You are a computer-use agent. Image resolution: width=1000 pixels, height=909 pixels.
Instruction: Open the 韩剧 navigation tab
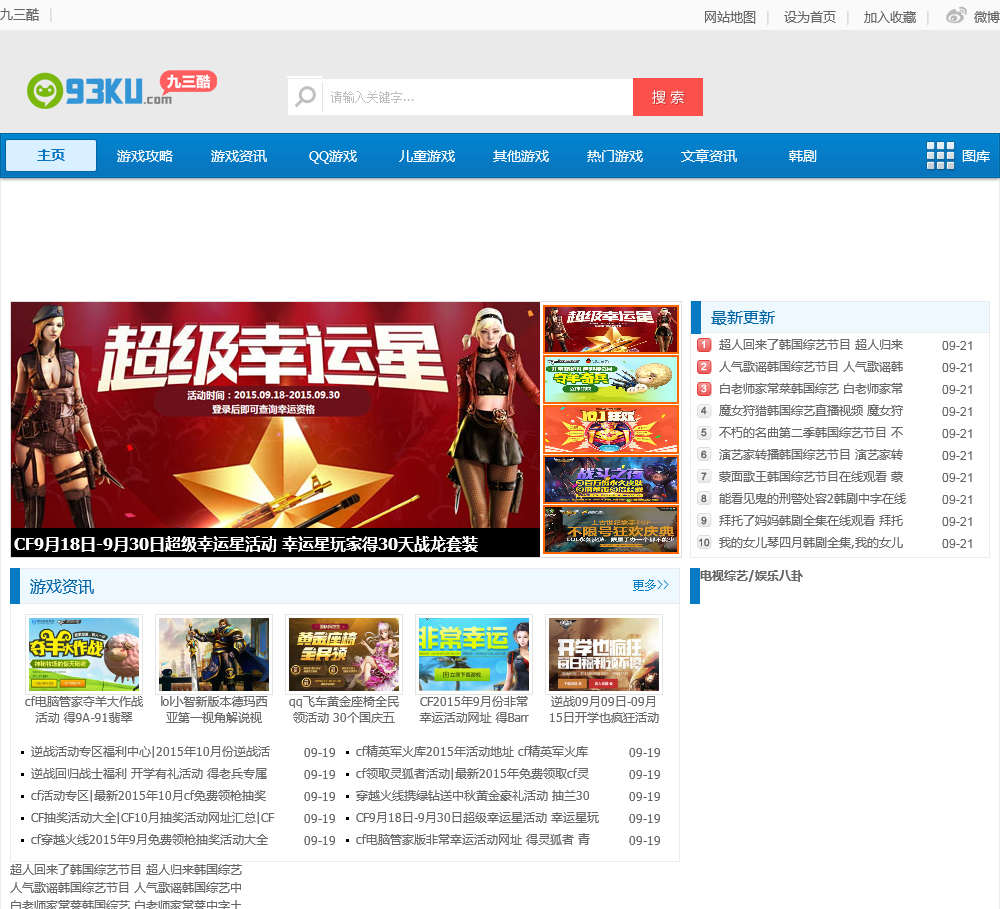802,156
